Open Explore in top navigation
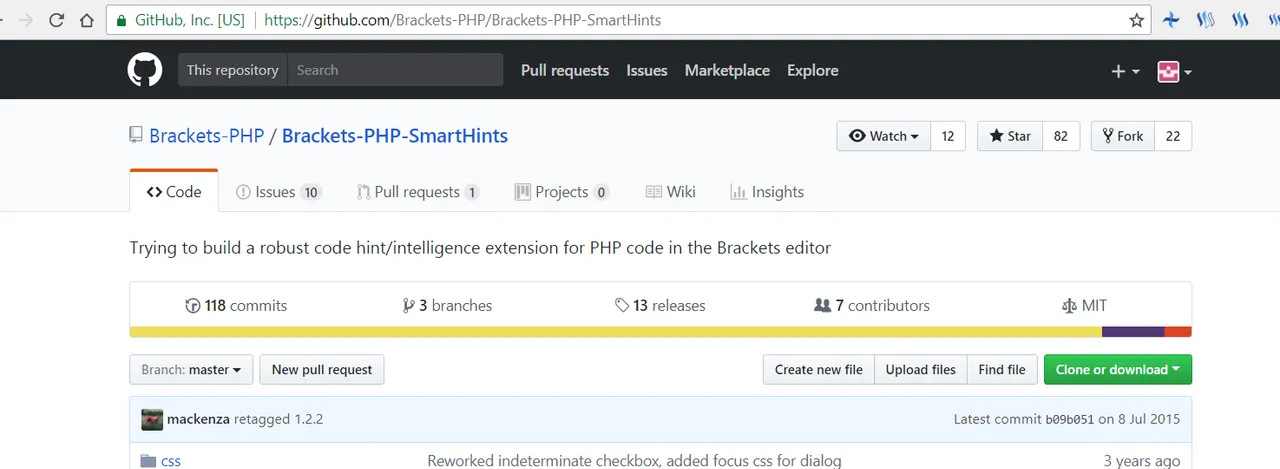 (x=813, y=70)
